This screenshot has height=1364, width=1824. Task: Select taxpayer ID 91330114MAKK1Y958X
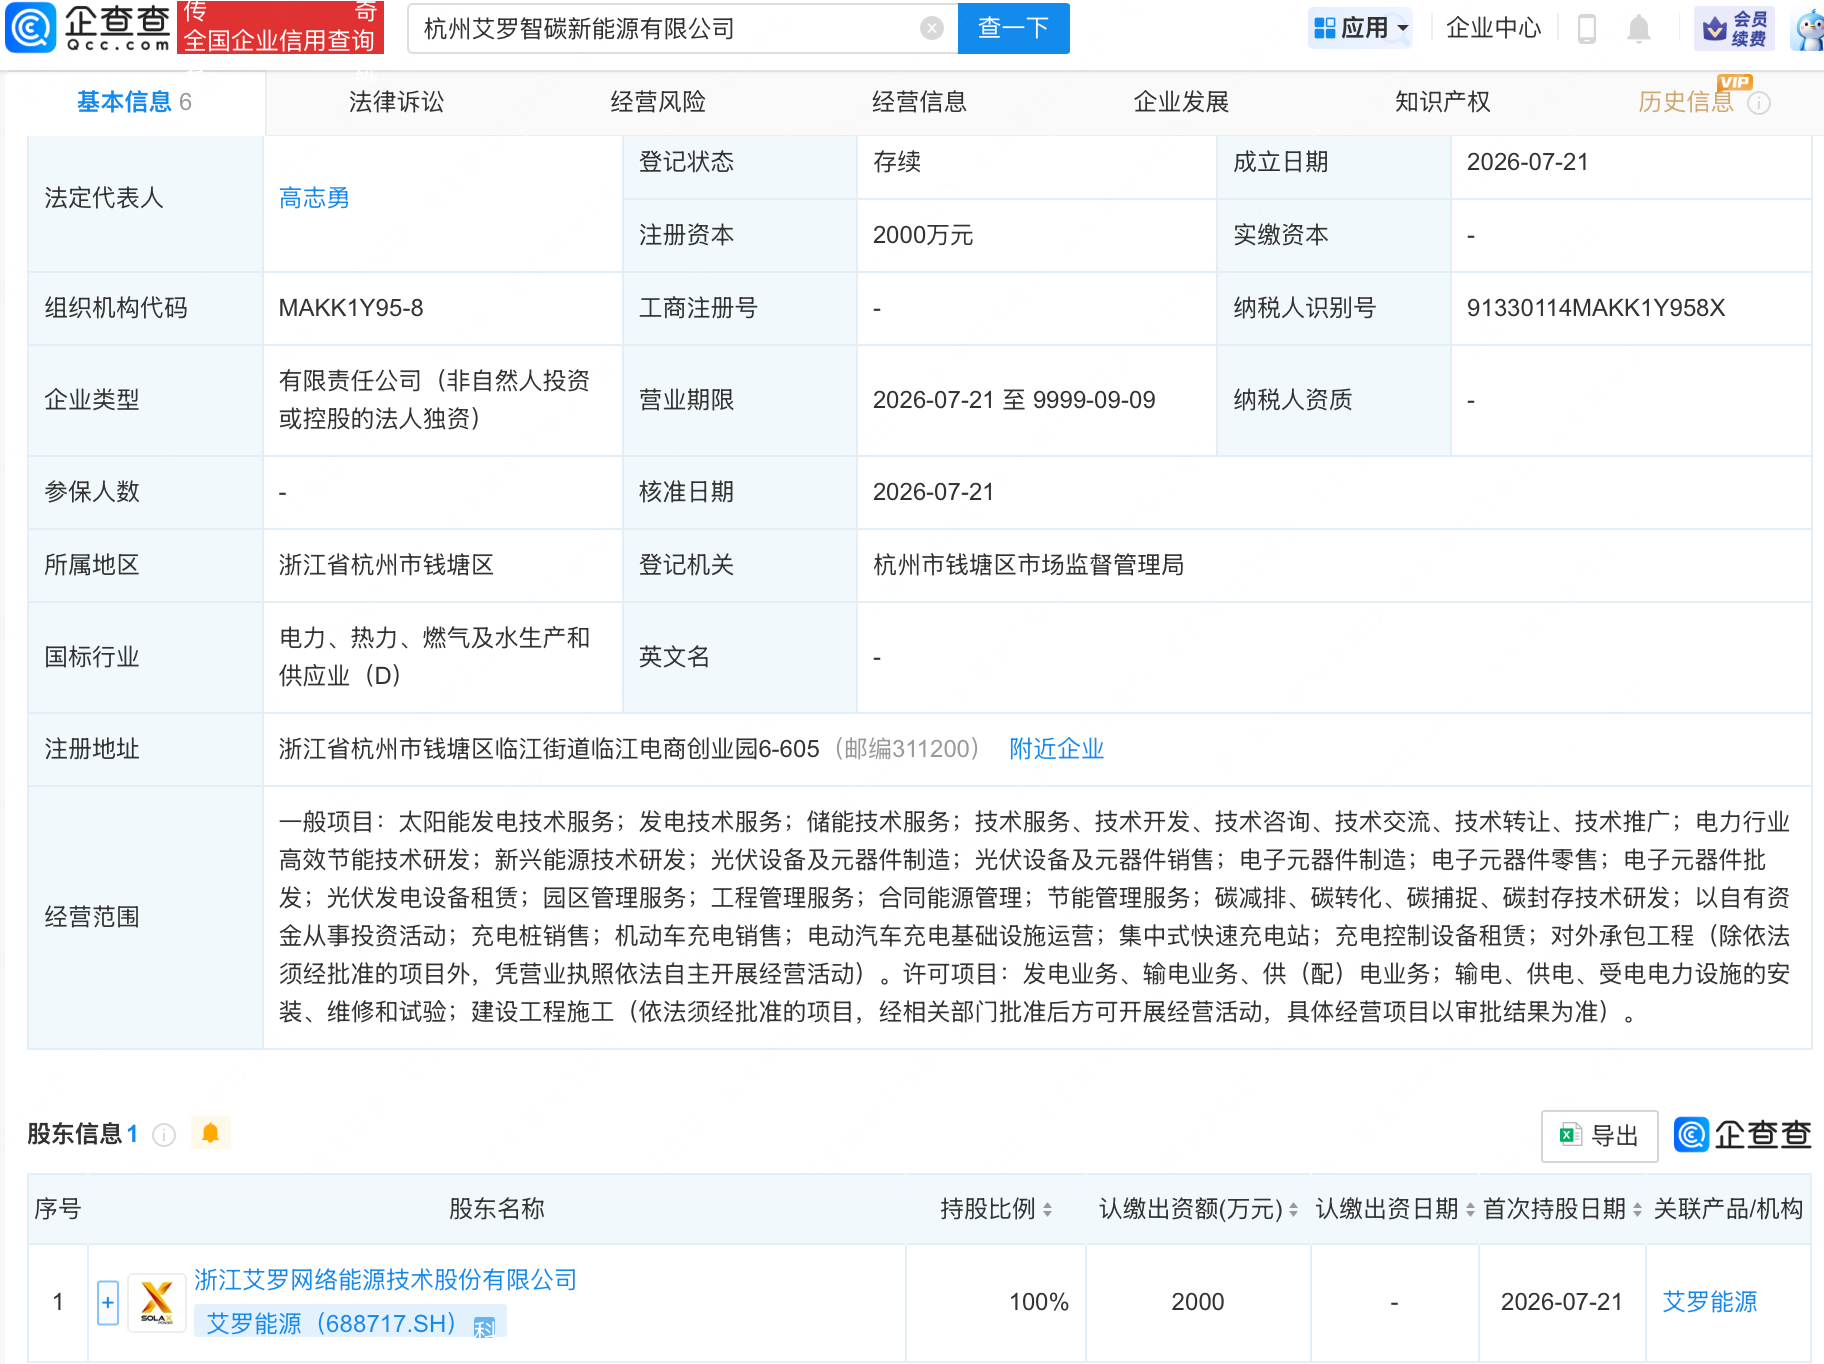point(1595,308)
